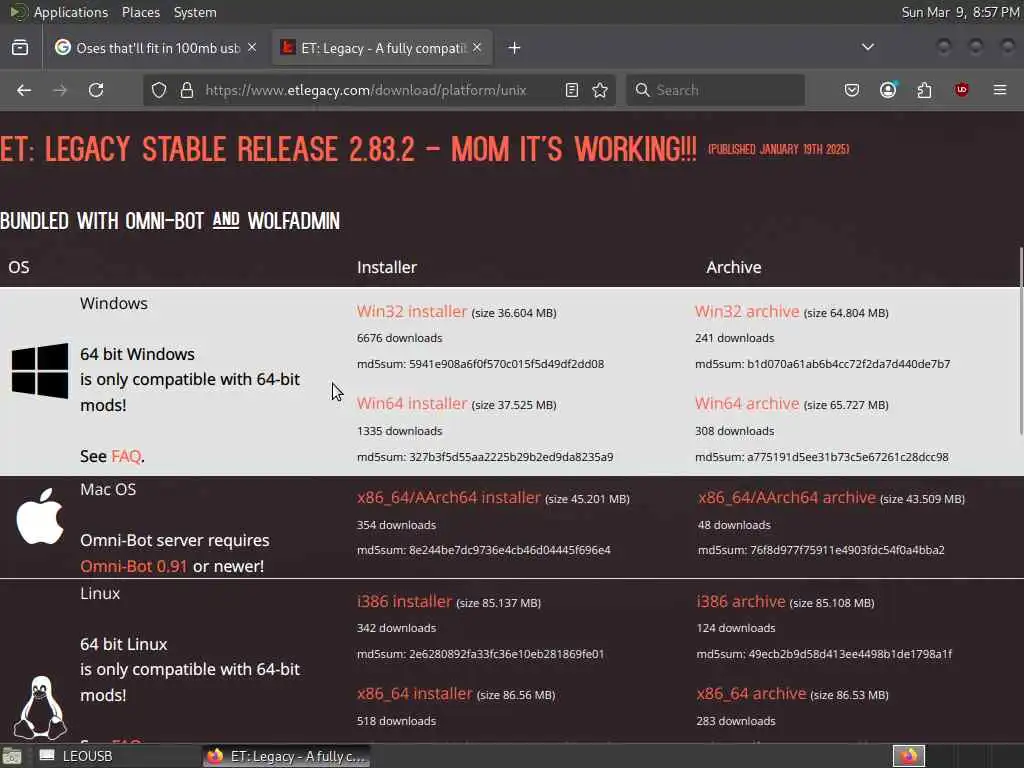Download Win64 archive

pos(747,404)
